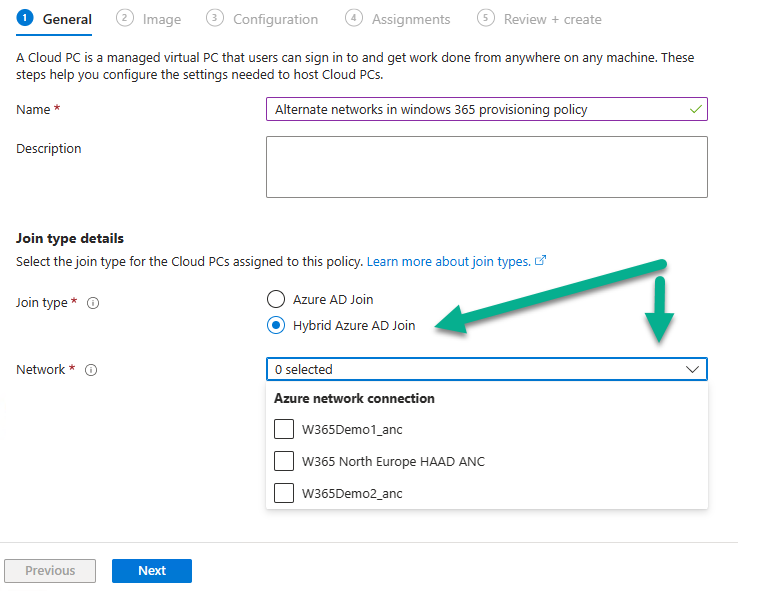This screenshot has width=772, height=591.
Task: Click into the Description text area
Action: pyautogui.click(x=487, y=167)
